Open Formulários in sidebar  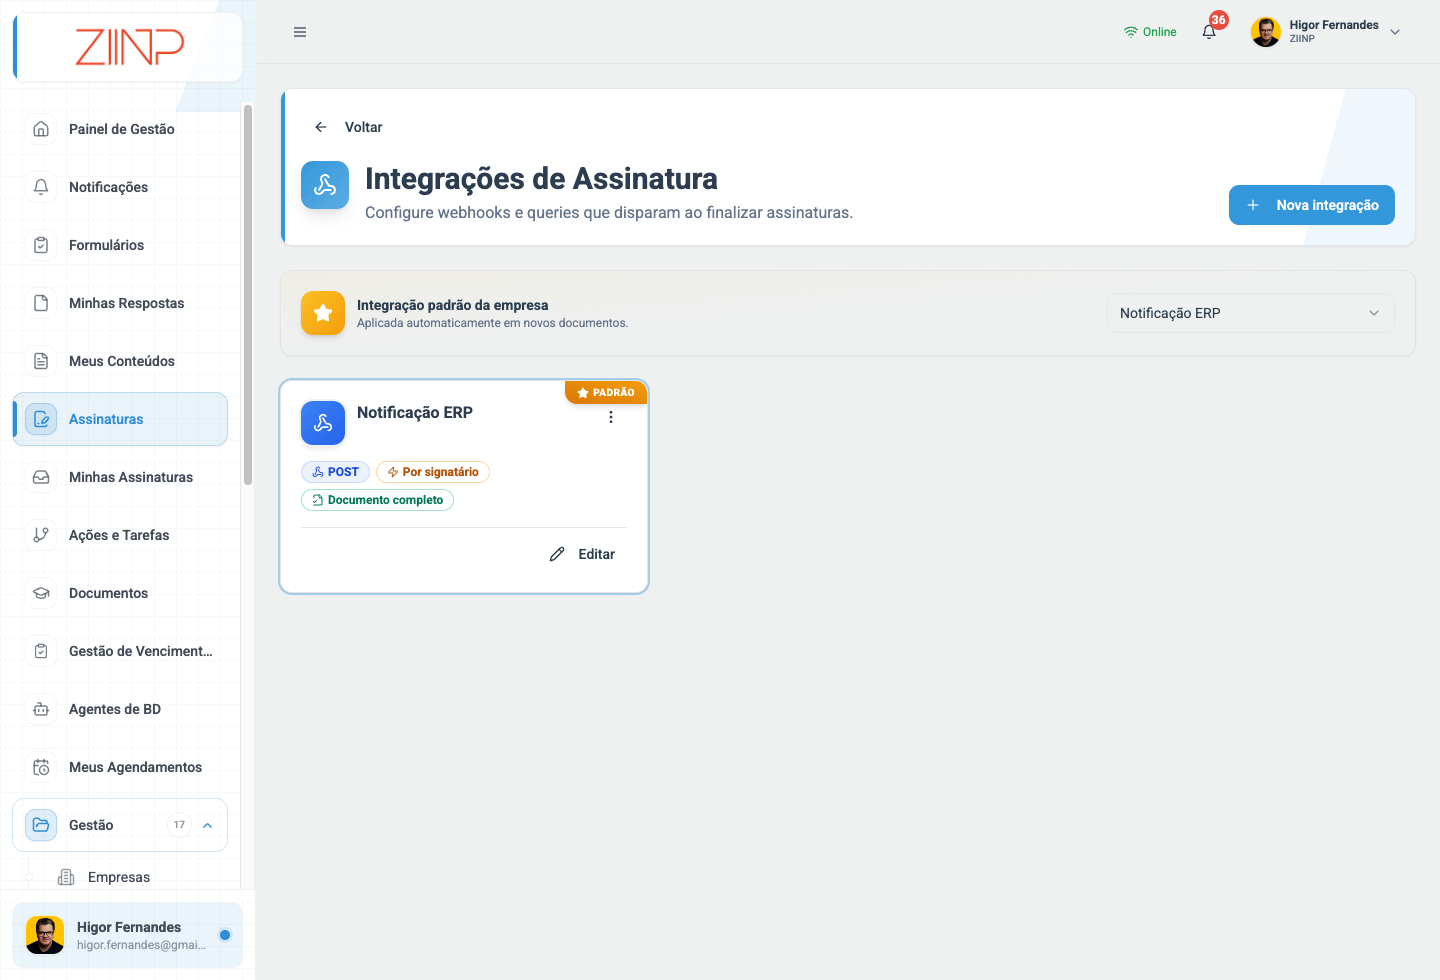click(x=120, y=245)
